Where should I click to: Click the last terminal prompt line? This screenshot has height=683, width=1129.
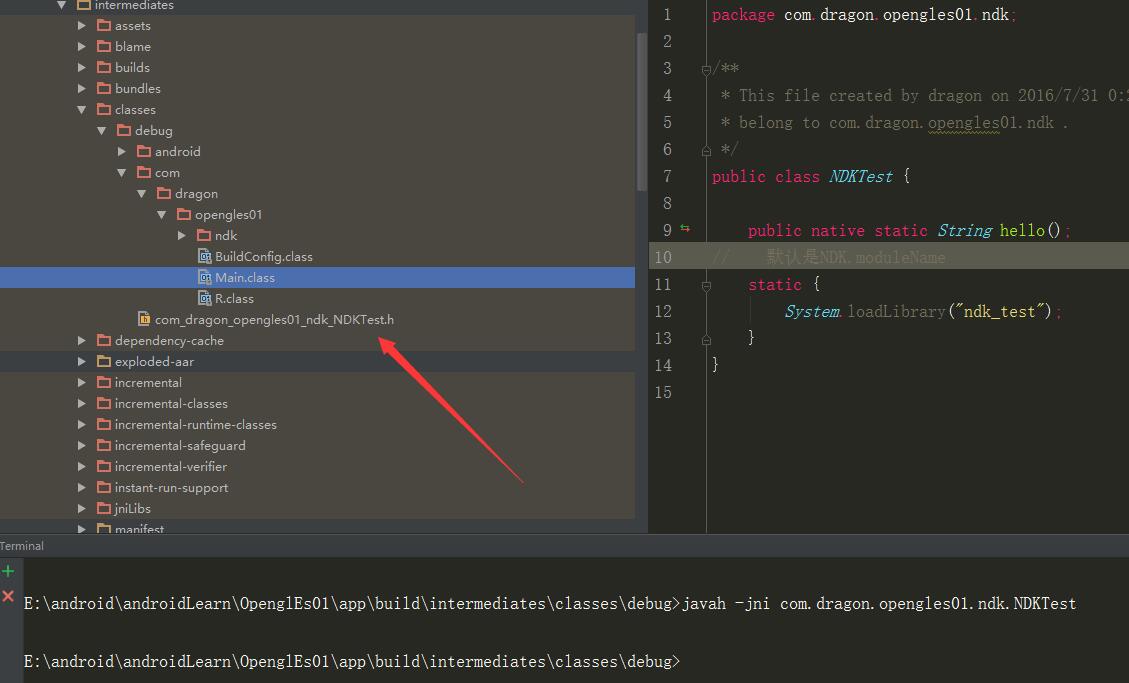351,661
